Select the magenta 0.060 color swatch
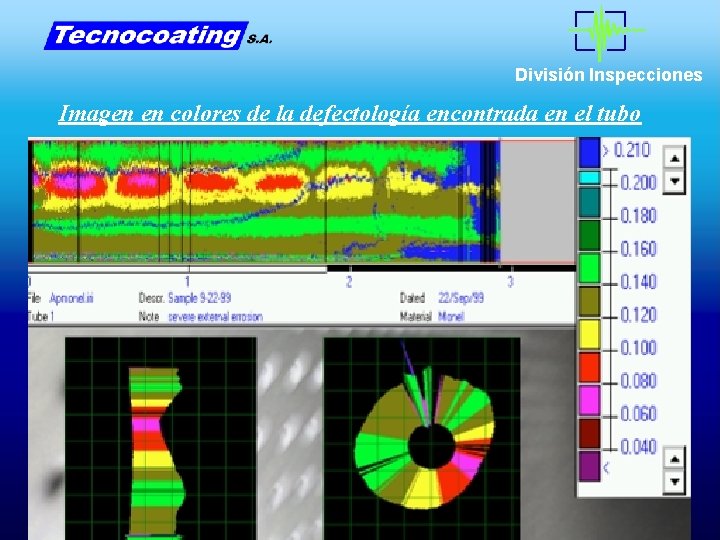 coord(590,400)
